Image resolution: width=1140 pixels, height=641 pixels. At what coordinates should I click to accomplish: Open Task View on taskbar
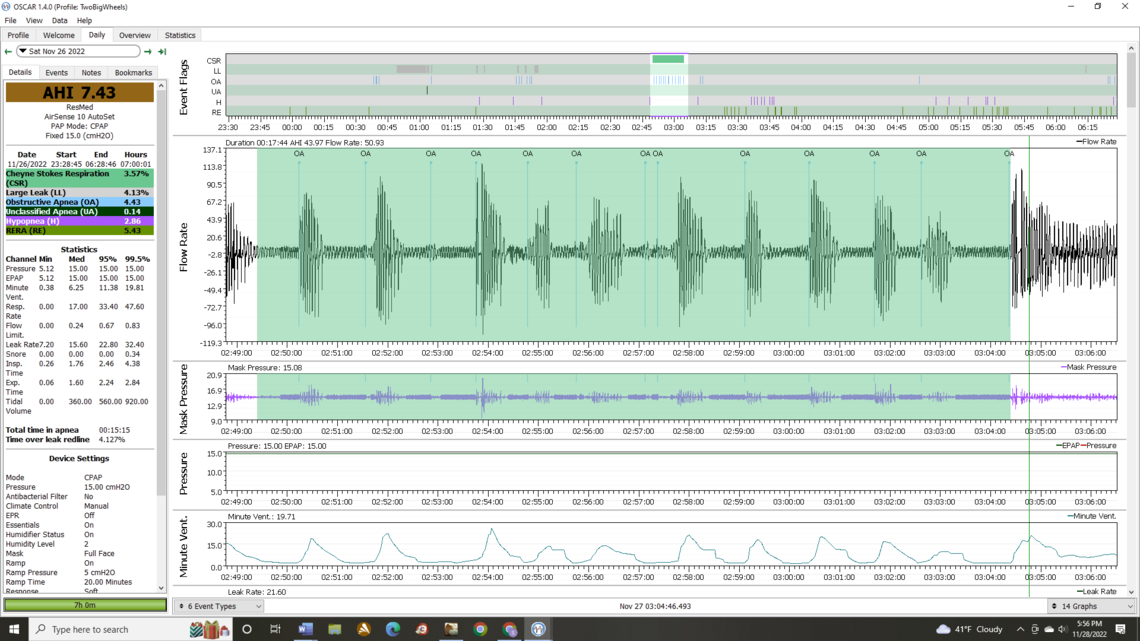(x=276, y=629)
